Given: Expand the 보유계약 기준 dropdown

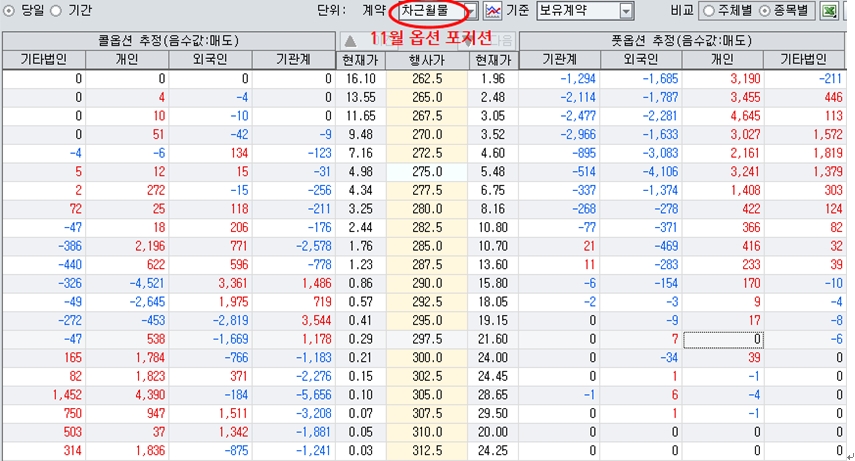Looking at the screenshot, I should (626, 11).
